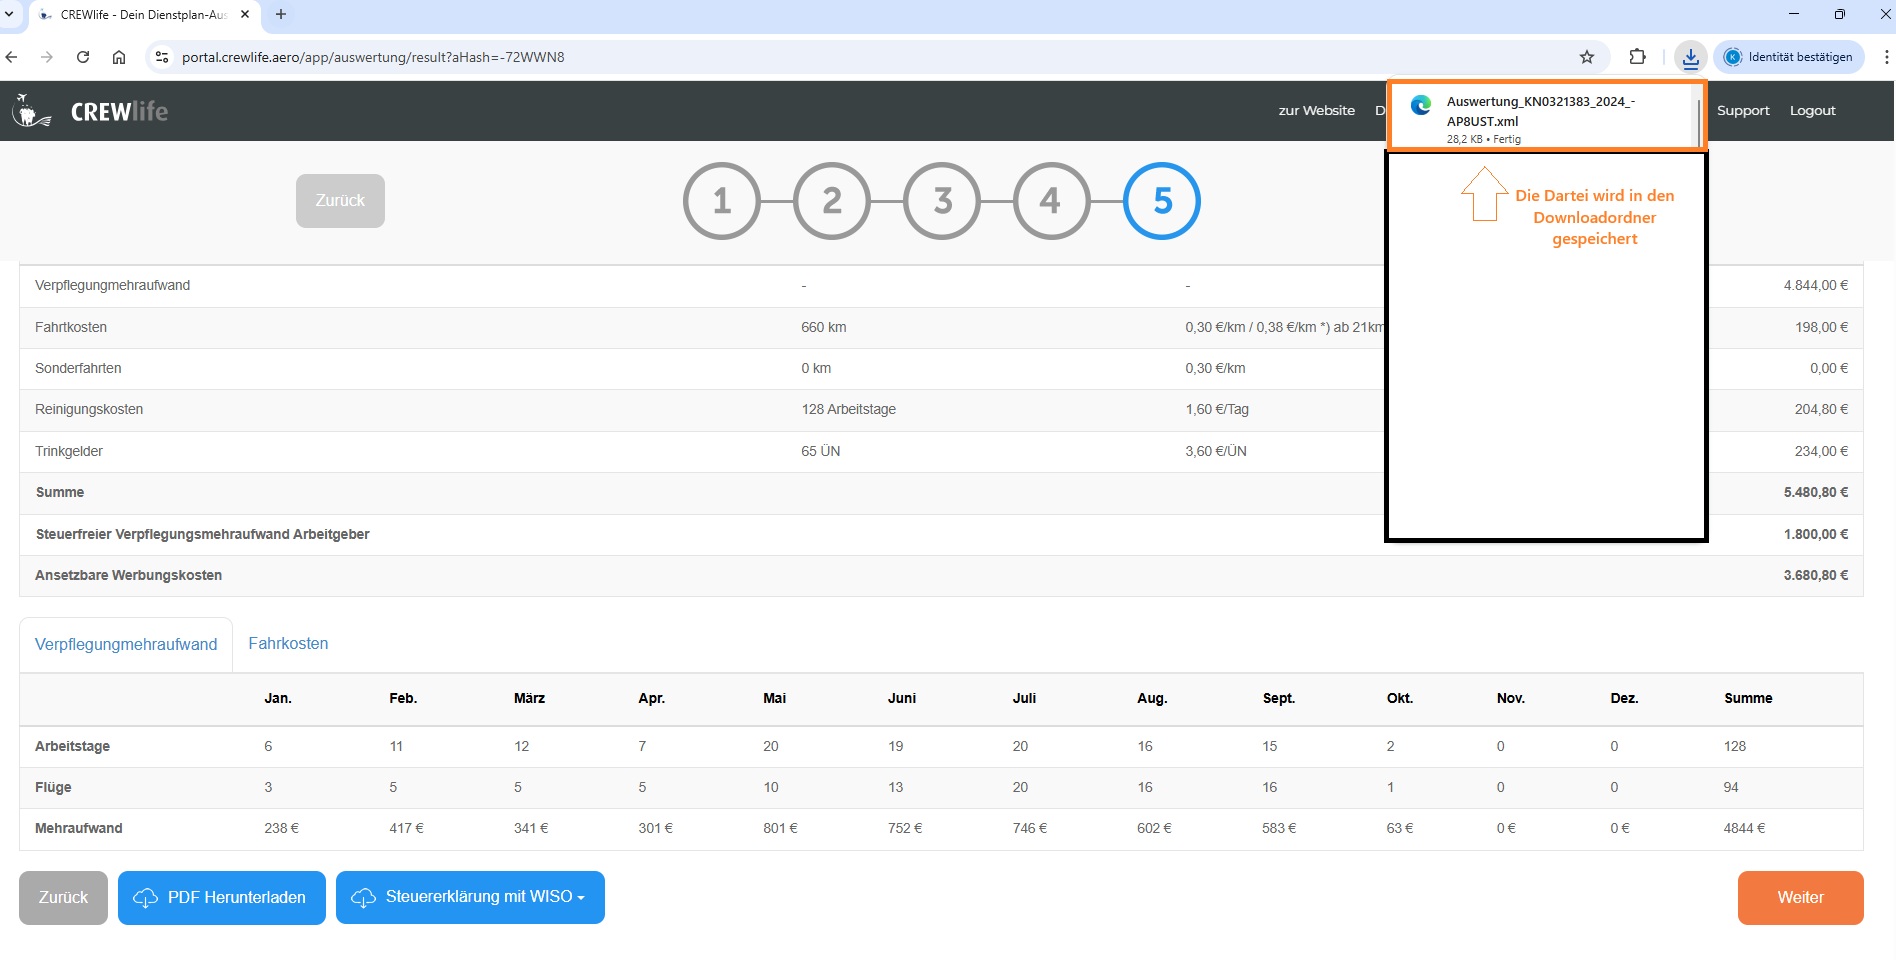The width and height of the screenshot is (1896, 960).
Task: Bookmark this page with the star icon
Action: pyautogui.click(x=1587, y=57)
